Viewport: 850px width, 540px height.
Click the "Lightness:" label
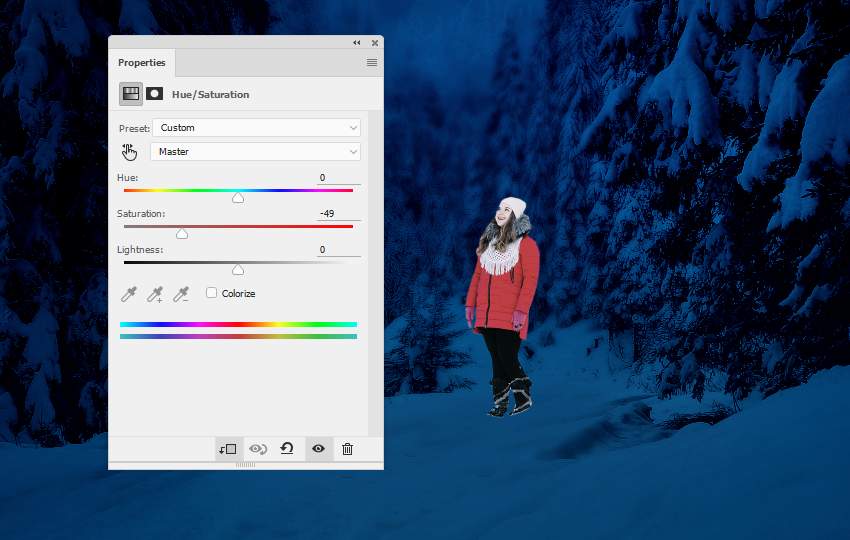140,249
